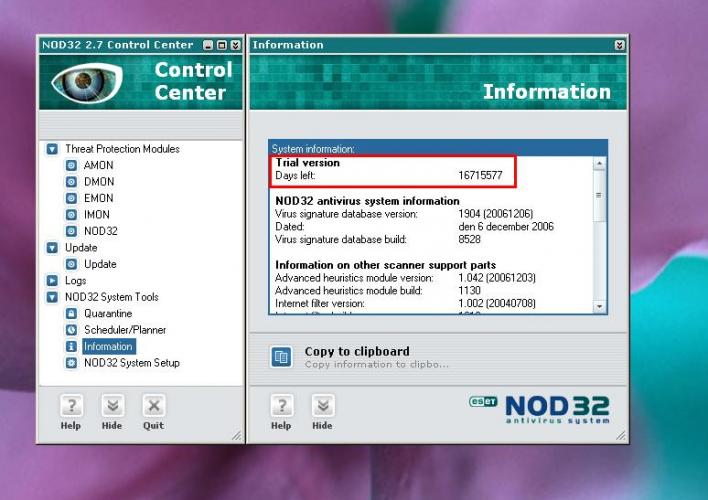Viewport: 708px width, 500px height.
Task: Click the Hide chevrons icon in Information window
Action: (323, 406)
